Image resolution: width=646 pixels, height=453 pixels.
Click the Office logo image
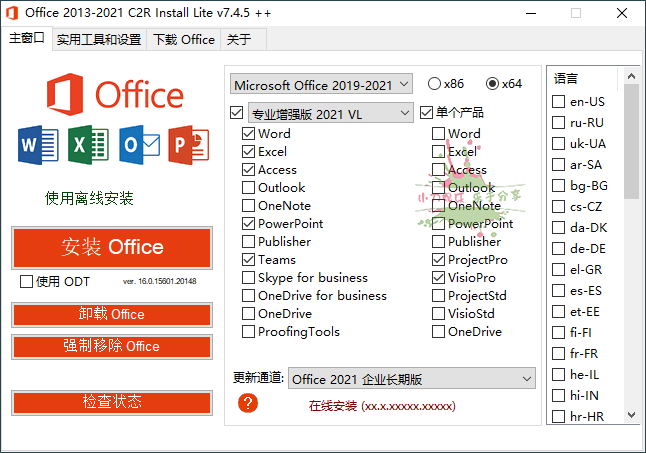pos(113,94)
